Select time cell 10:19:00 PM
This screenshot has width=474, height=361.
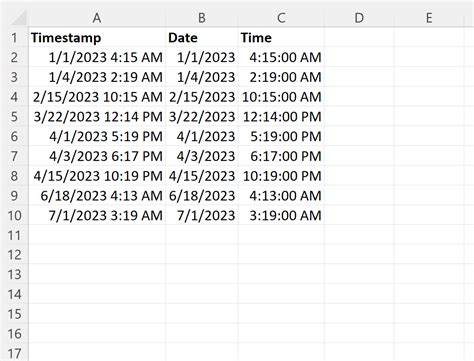(x=281, y=176)
